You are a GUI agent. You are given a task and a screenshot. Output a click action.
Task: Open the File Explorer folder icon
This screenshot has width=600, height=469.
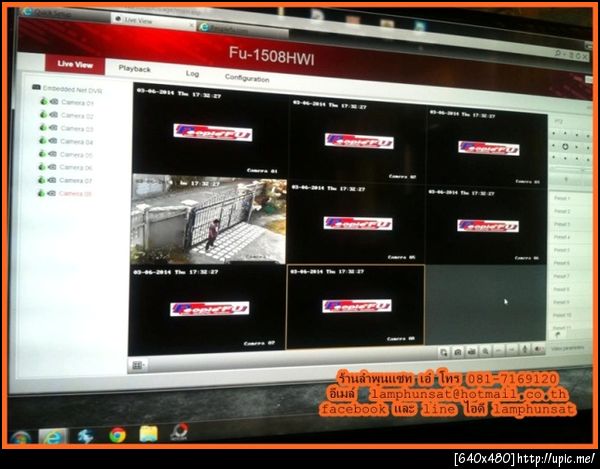tap(148, 433)
